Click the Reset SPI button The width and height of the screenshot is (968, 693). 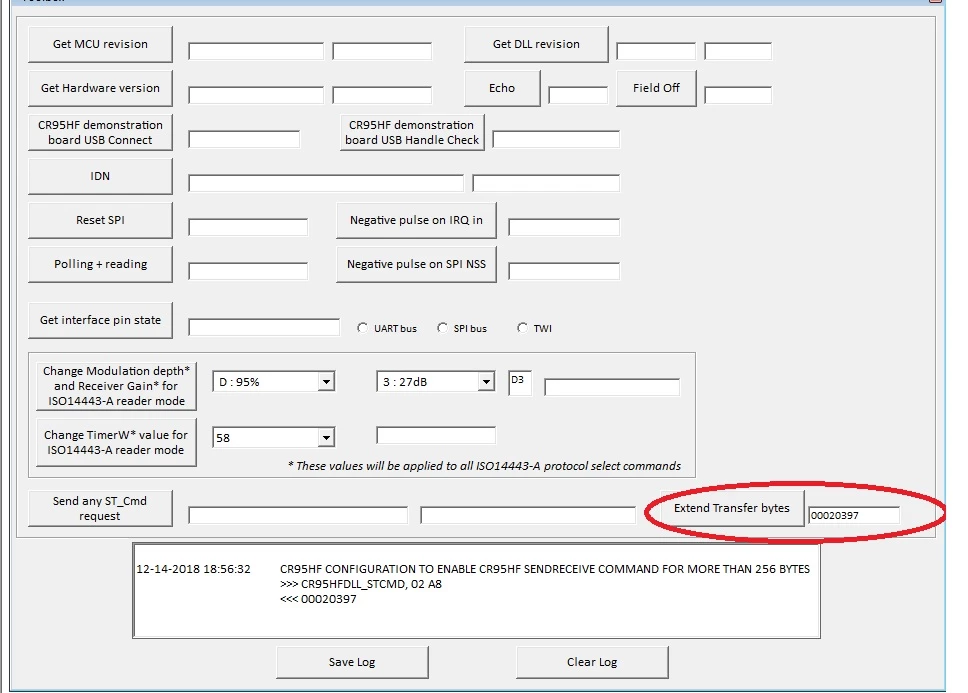(x=100, y=220)
